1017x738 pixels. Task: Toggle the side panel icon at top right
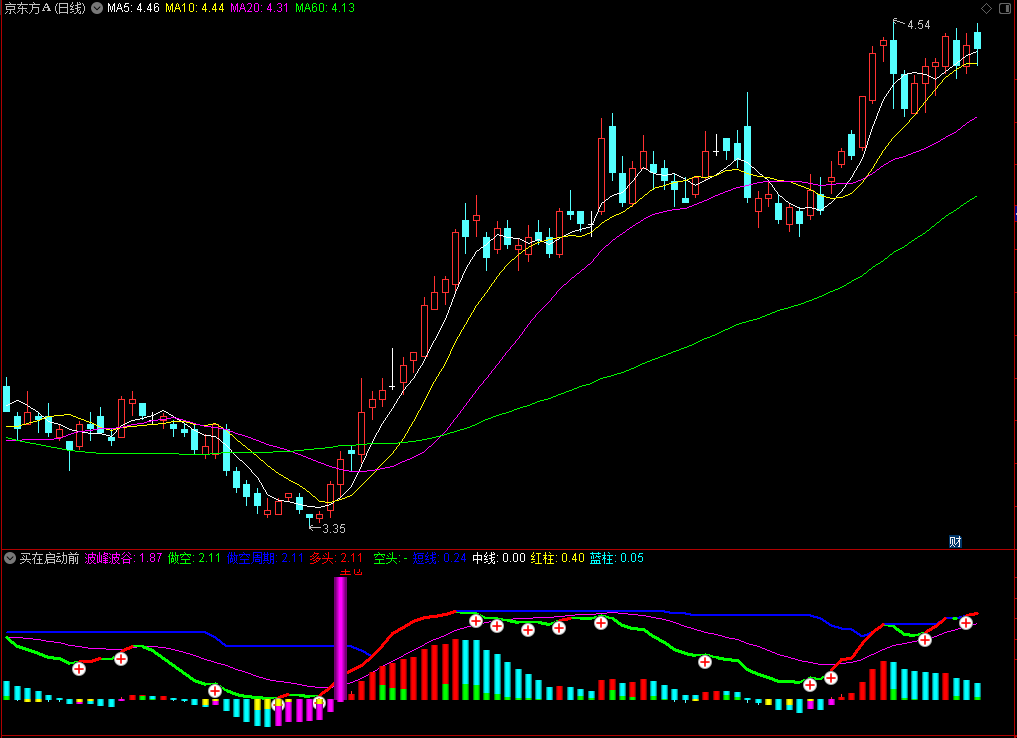1005,8
